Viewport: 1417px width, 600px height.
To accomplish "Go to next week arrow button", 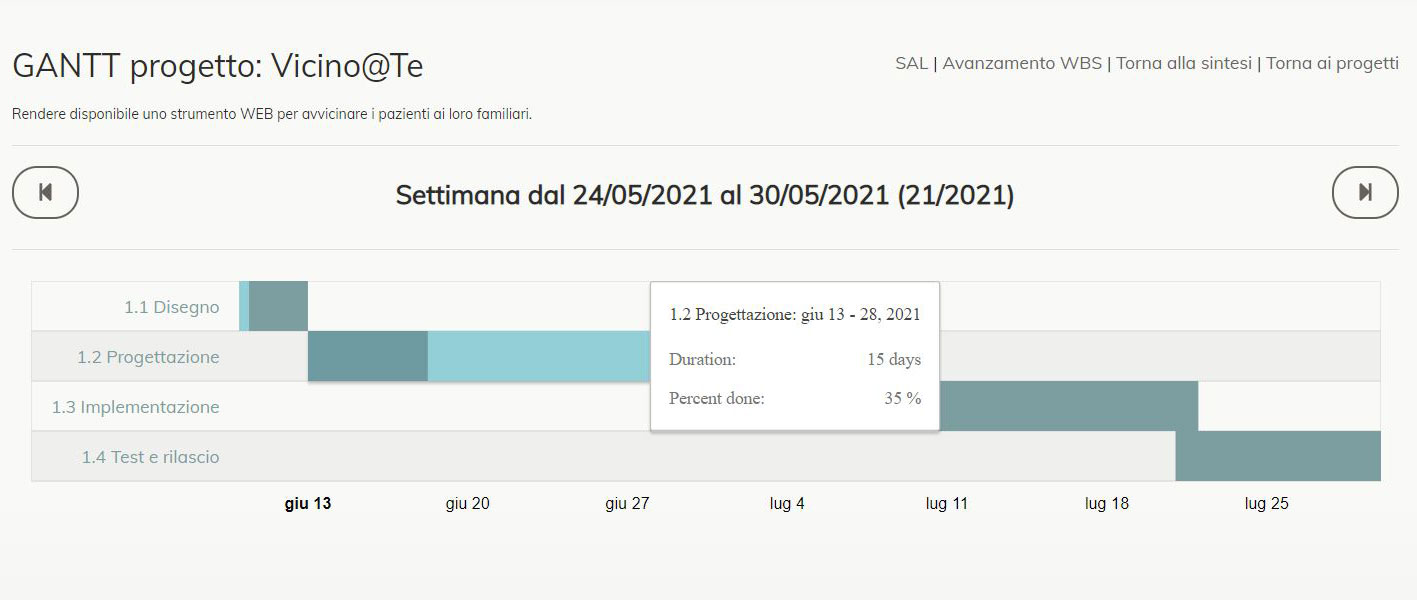I will (1365, 192).
